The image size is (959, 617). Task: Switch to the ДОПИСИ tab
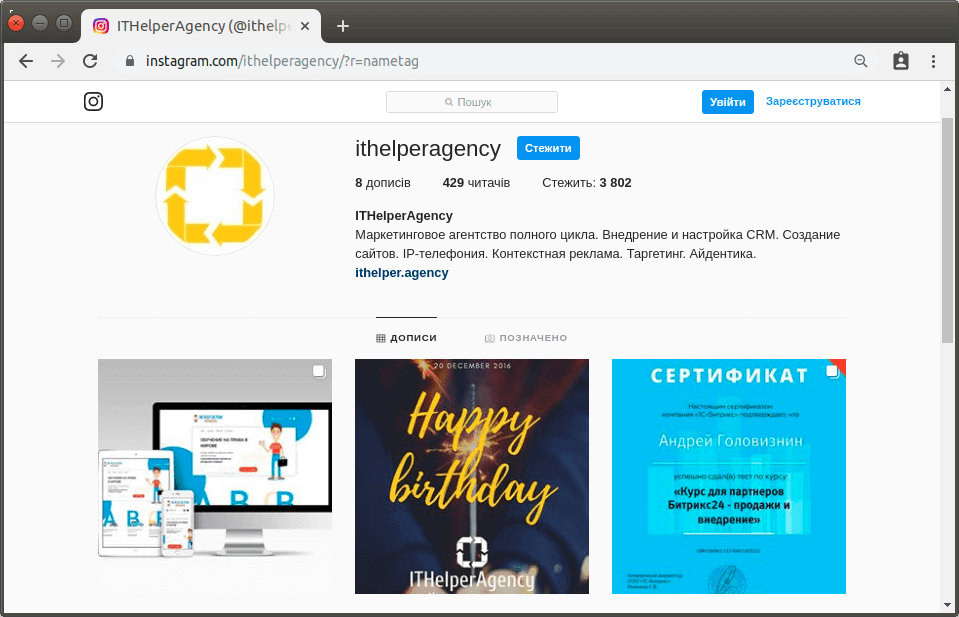pos(406,338)
